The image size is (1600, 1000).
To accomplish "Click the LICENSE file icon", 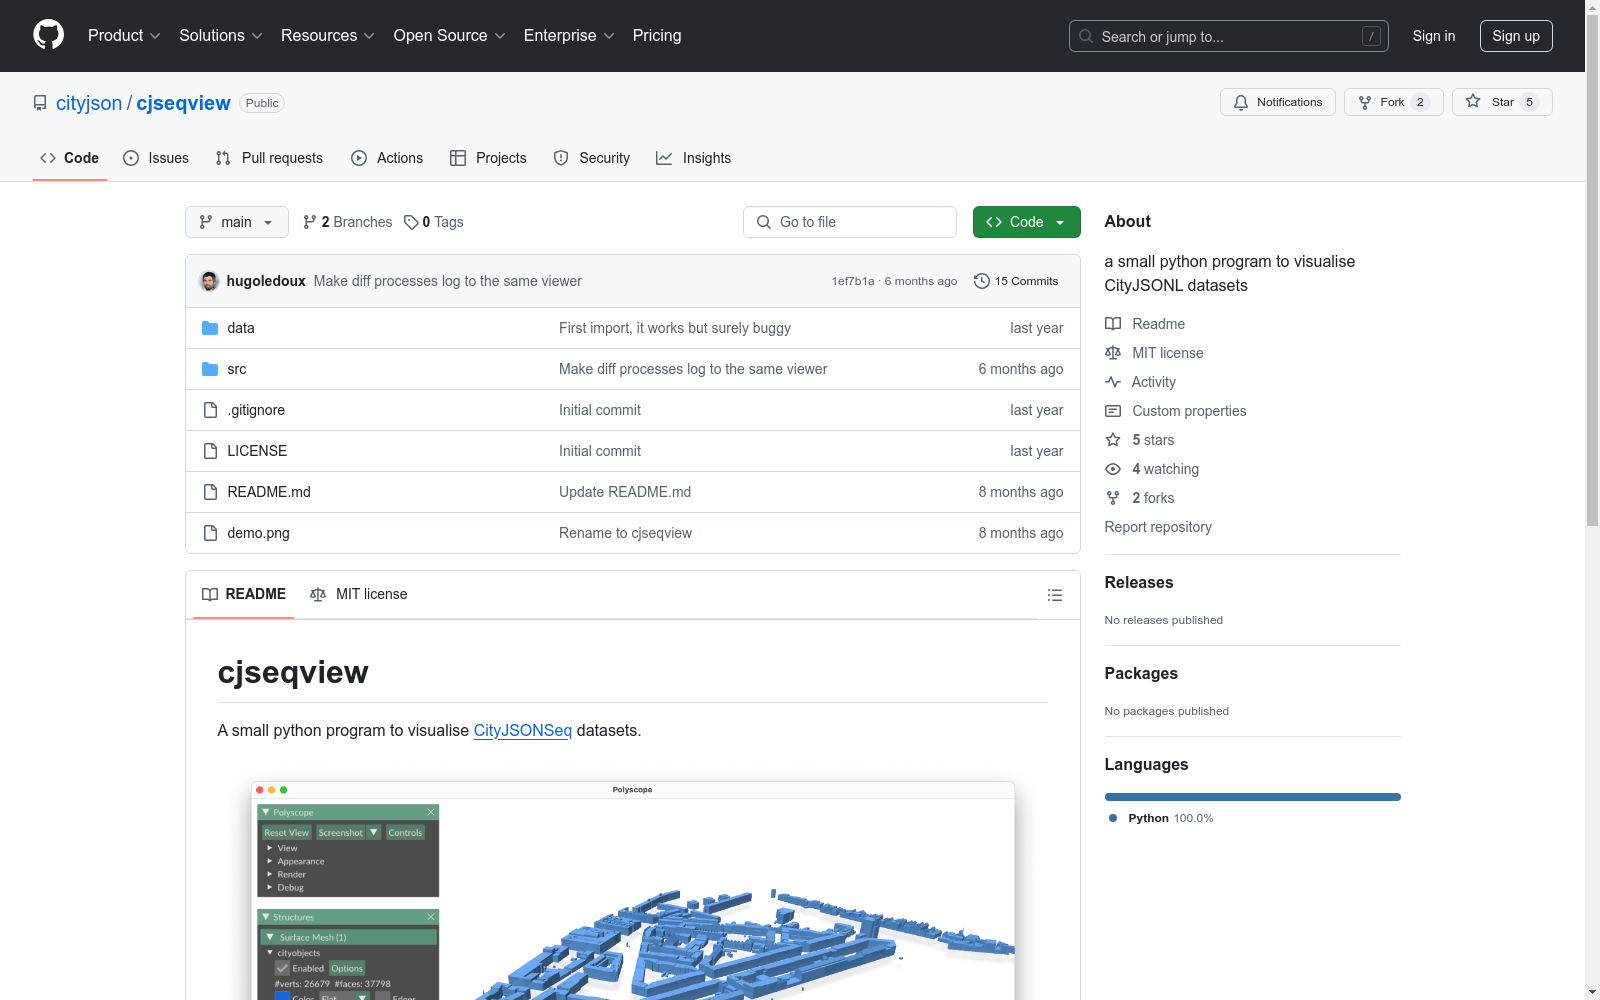I will 210,451.
